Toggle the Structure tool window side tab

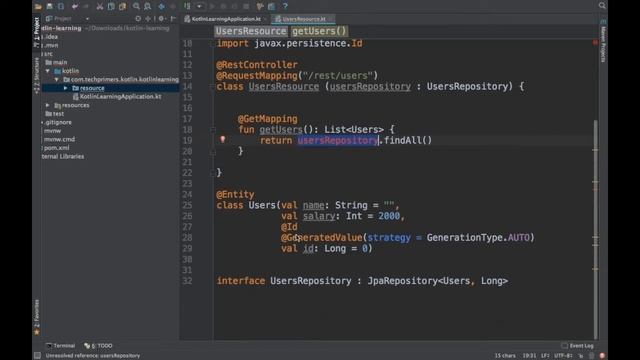tap(37, 76)
